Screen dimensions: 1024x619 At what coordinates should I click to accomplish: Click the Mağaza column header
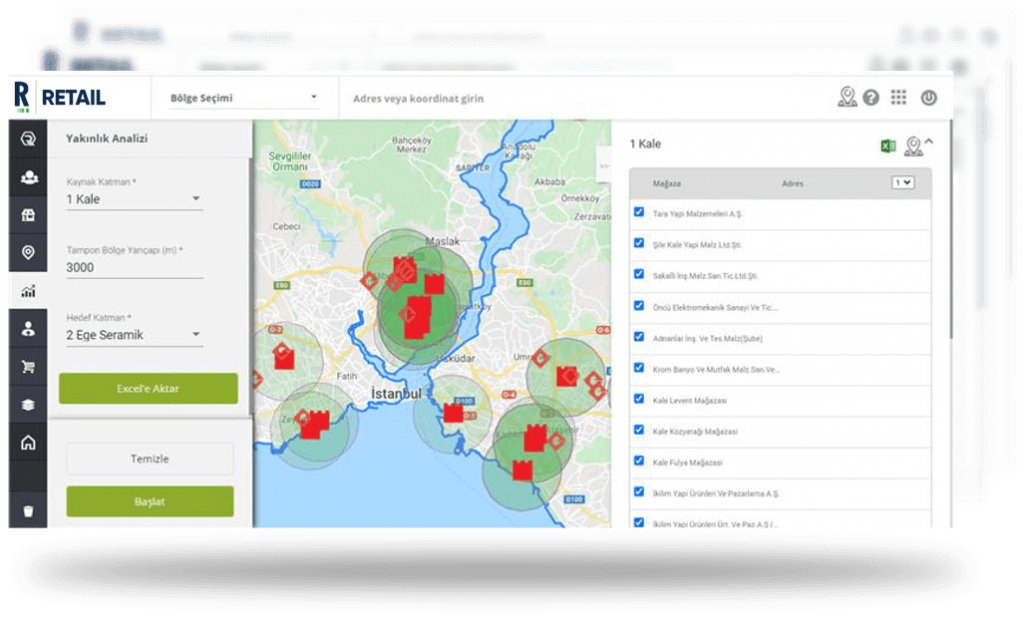[x=667, y=183]
